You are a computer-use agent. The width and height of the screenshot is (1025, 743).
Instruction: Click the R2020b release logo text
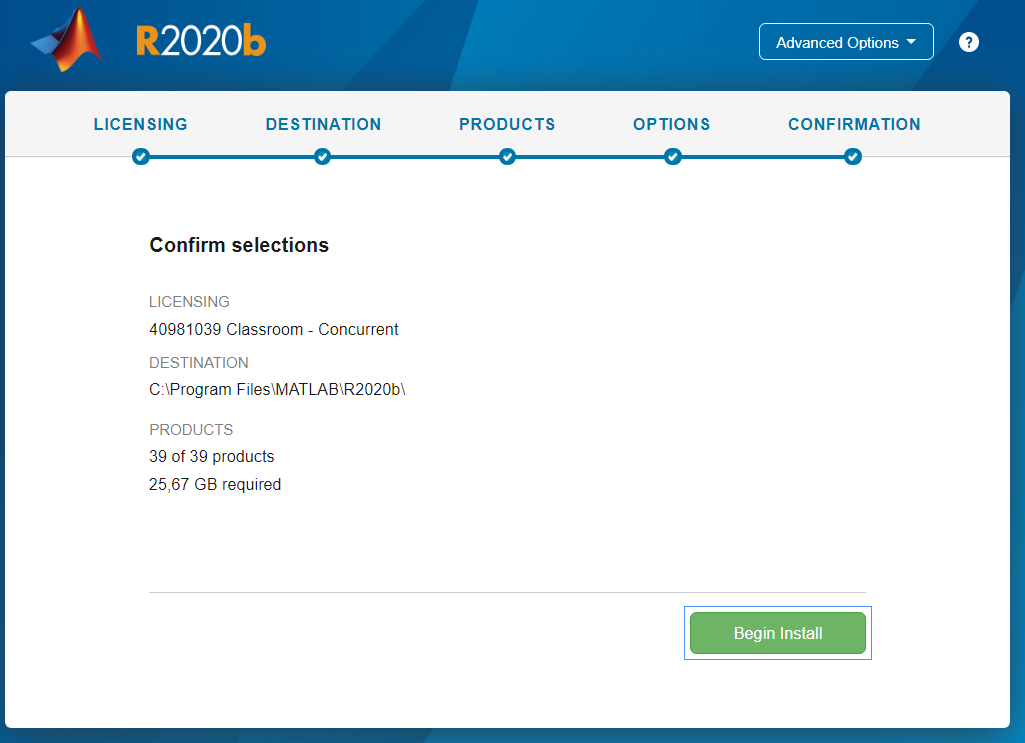[201, 41]
